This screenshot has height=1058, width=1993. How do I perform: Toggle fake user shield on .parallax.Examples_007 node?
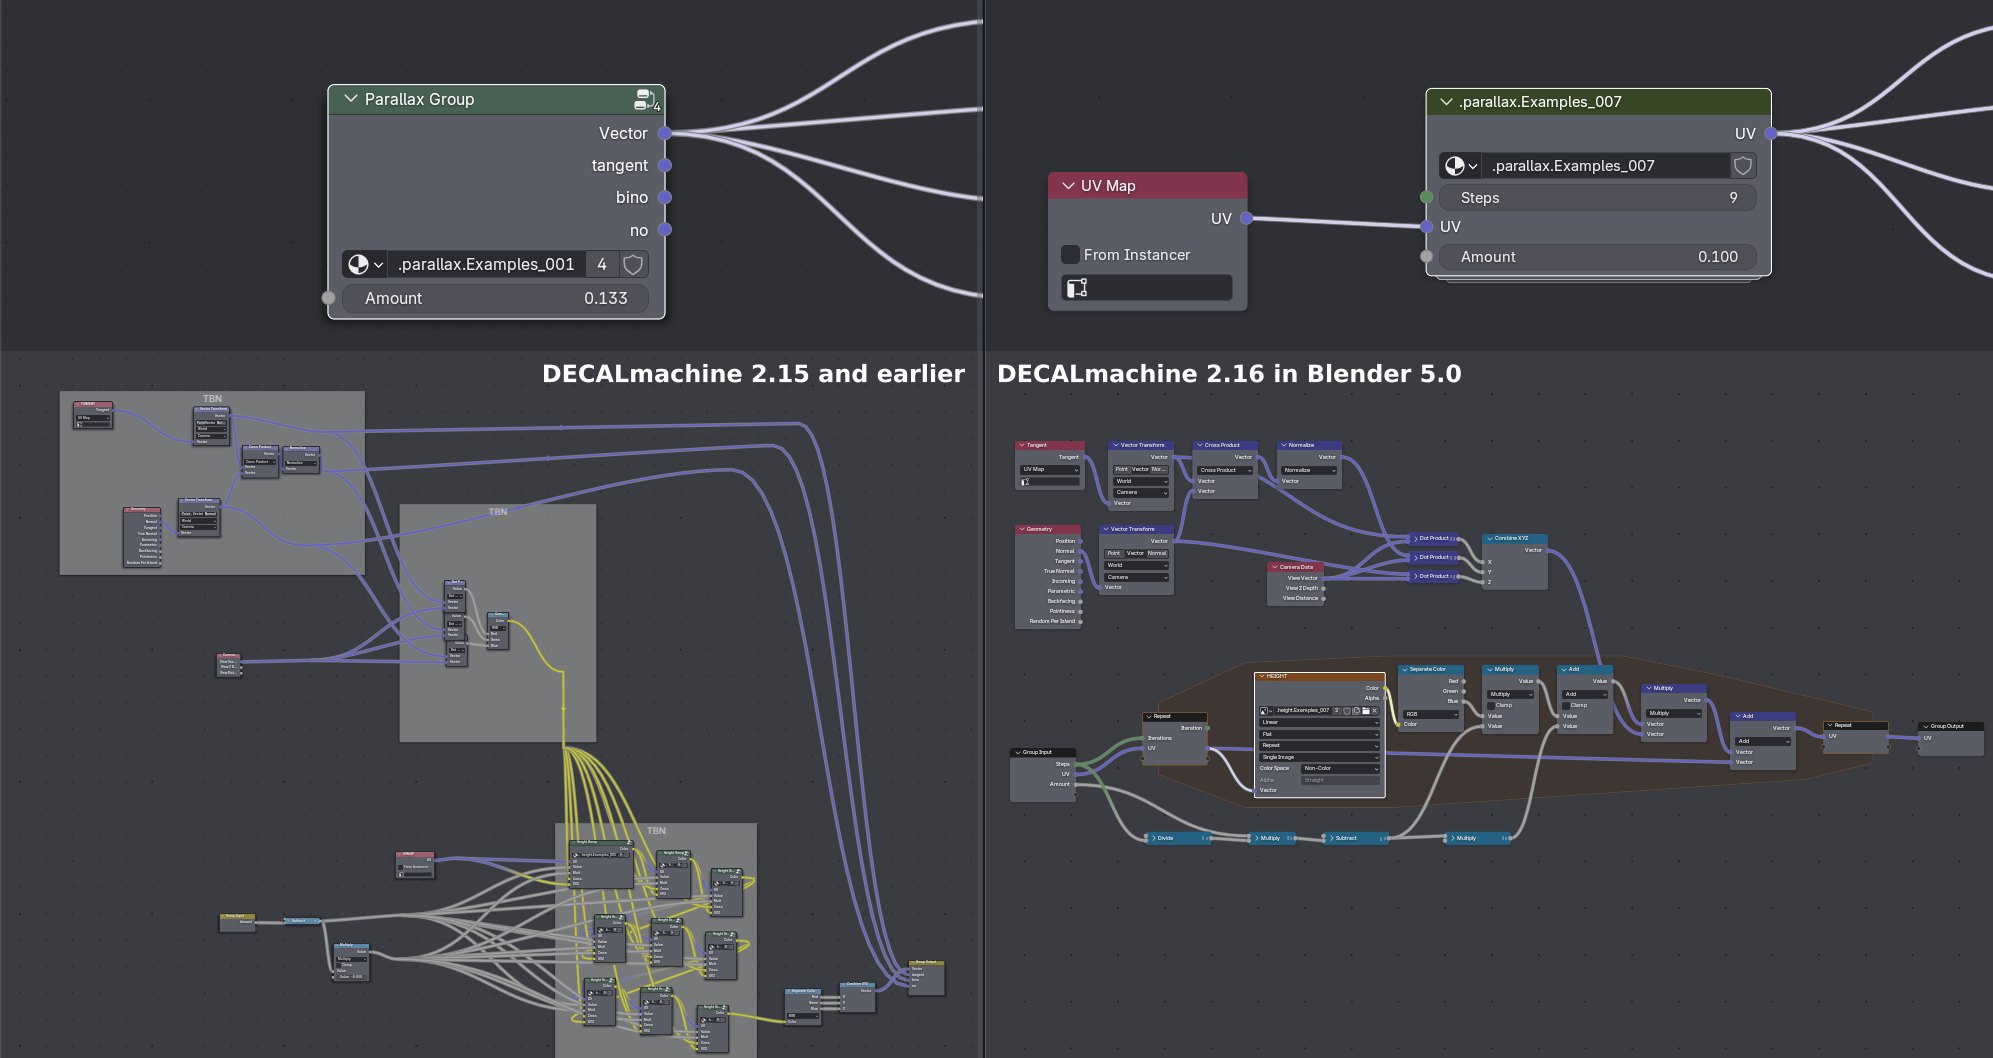click(x=1742, y=166)
